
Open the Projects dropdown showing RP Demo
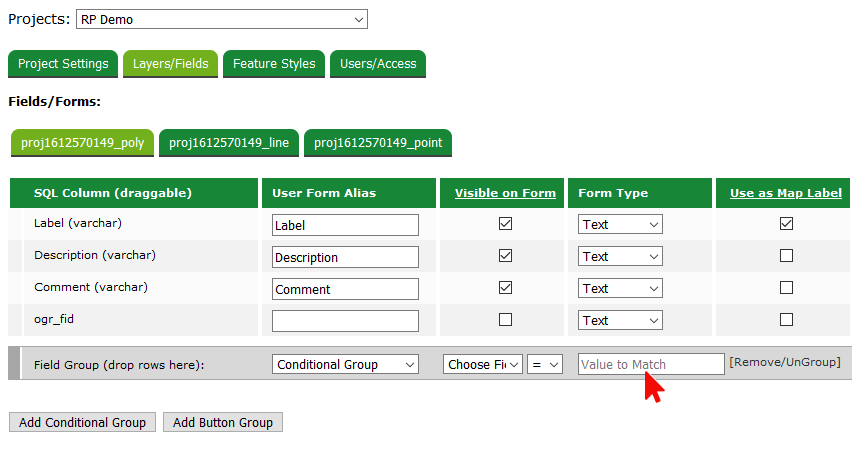[221, 19]
